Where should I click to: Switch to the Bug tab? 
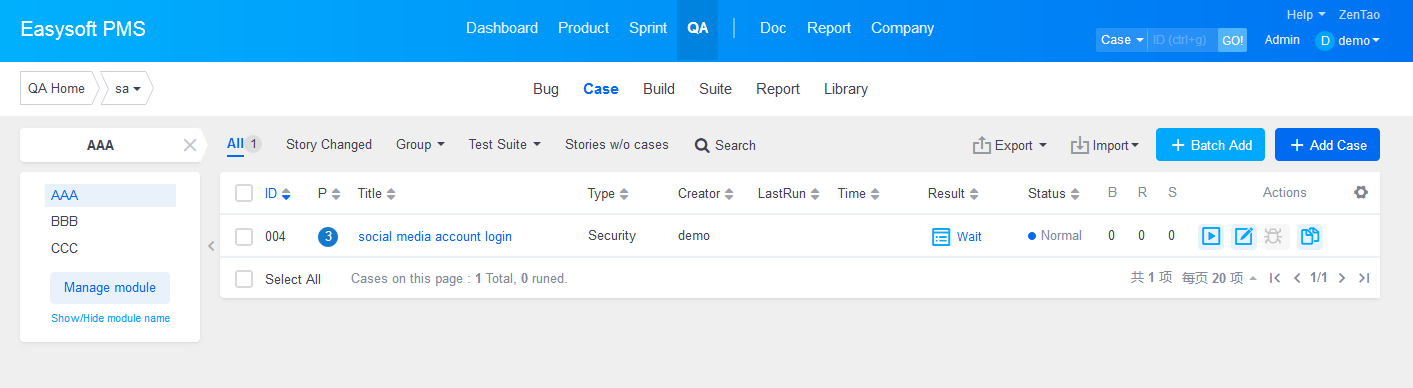[546, 89]
